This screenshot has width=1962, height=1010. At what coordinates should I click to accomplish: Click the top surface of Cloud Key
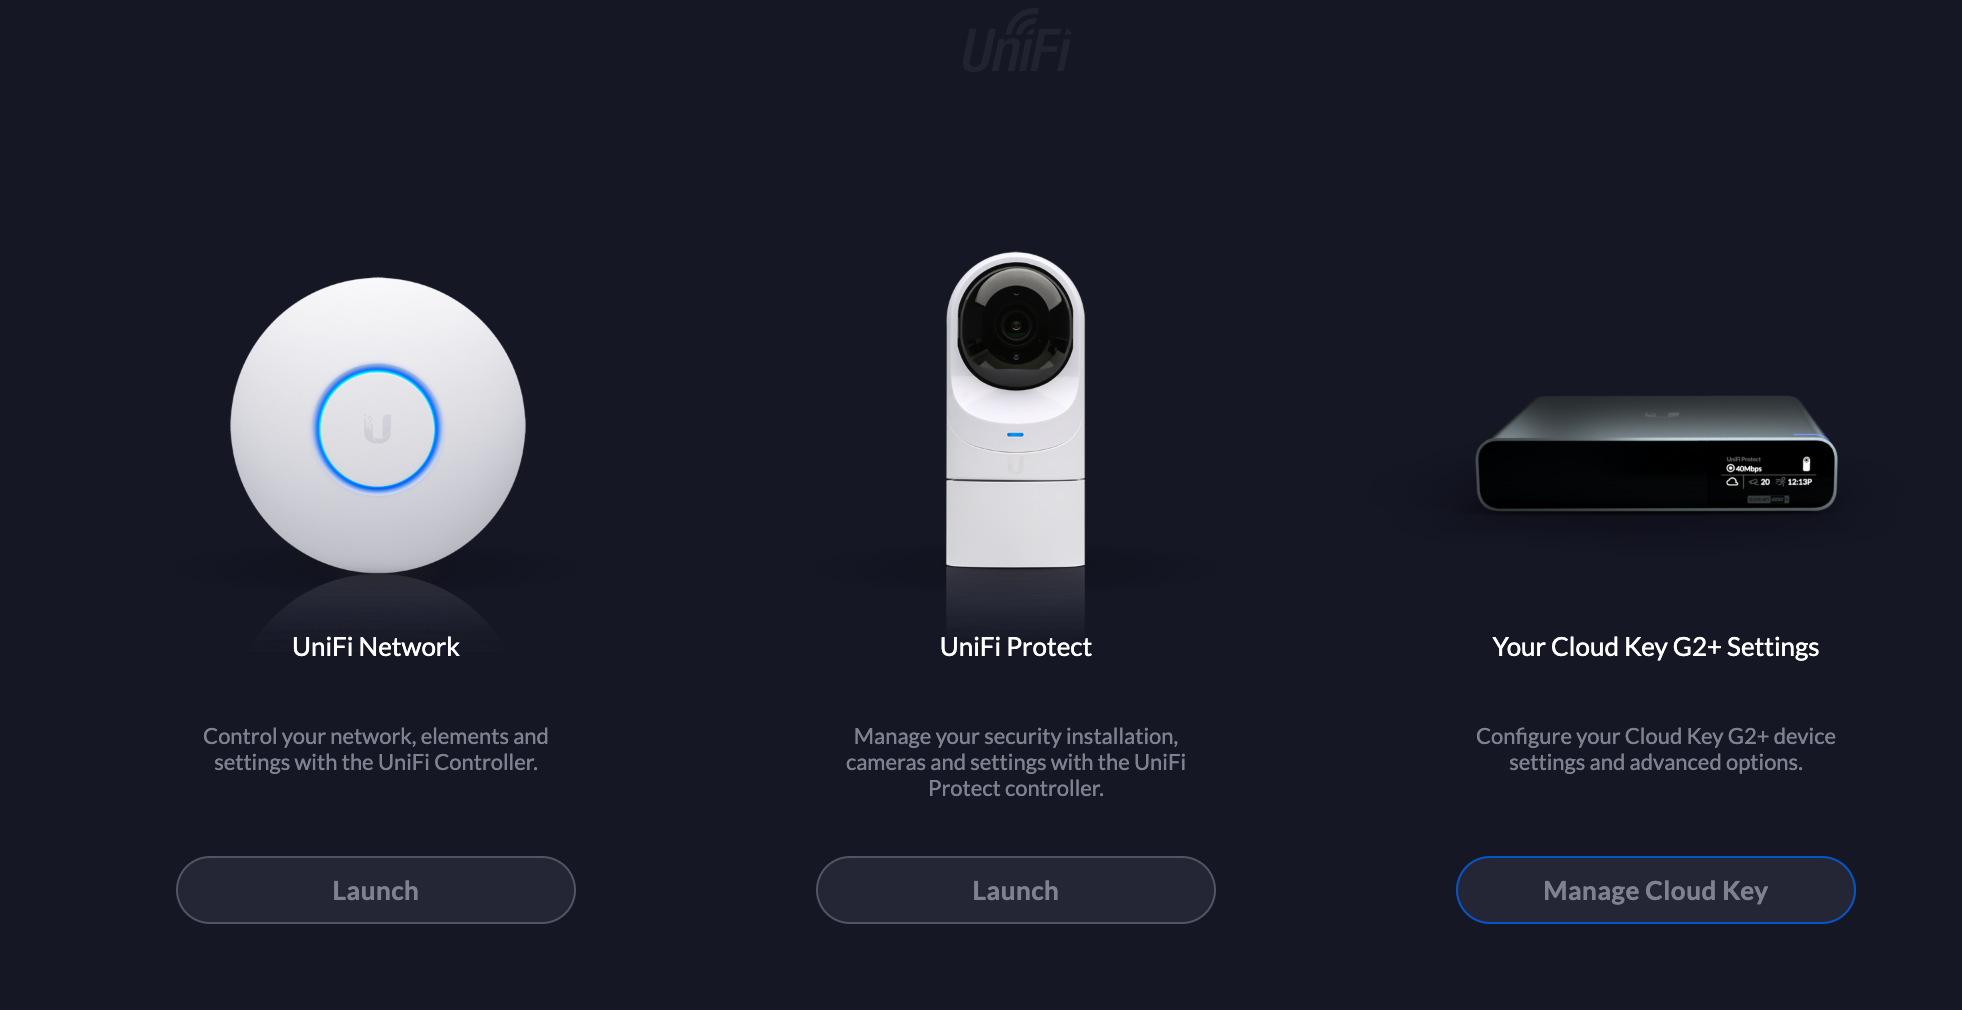pyautogui.click(x=1657, y=418)
